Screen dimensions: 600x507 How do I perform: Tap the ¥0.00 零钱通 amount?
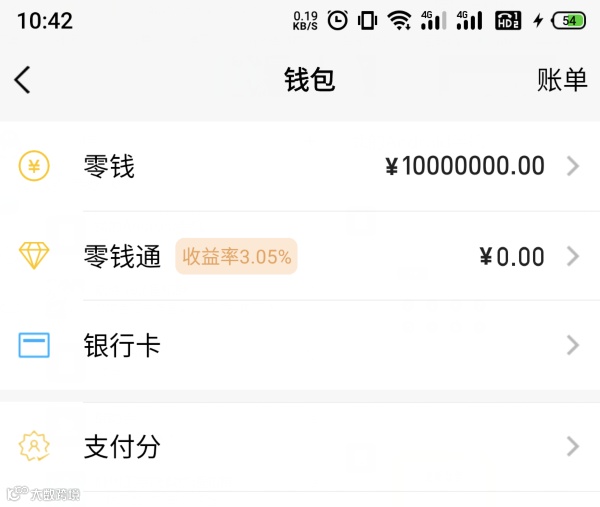coord(512,256)
